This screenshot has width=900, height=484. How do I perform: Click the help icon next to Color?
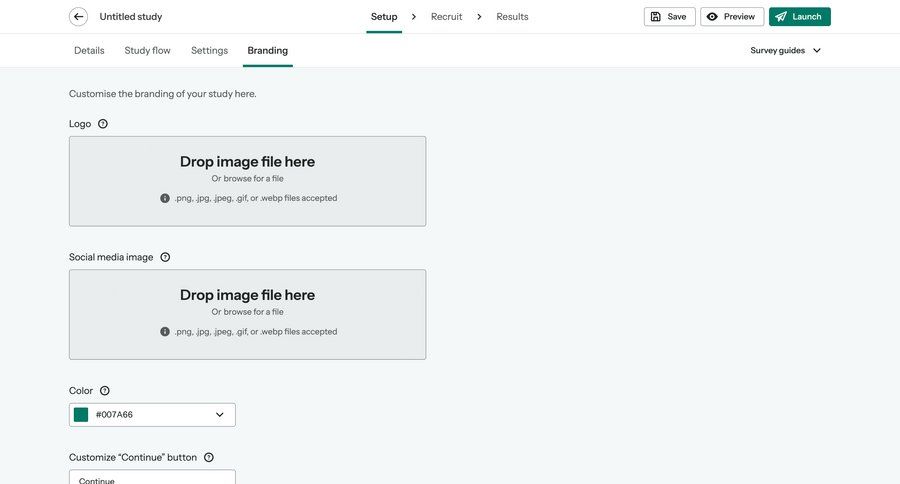tap(105, 391)
